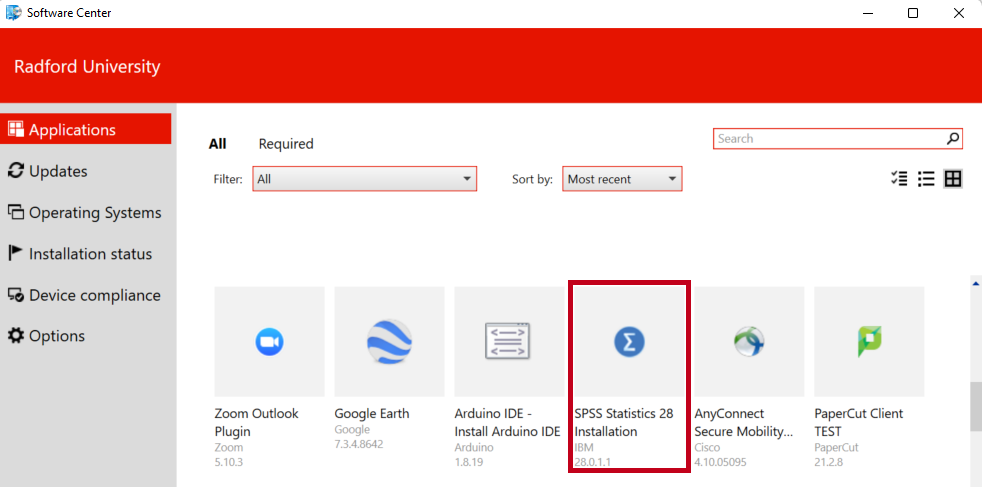
Task: Open Arduino IDE install tile
Action: (509, 342)
